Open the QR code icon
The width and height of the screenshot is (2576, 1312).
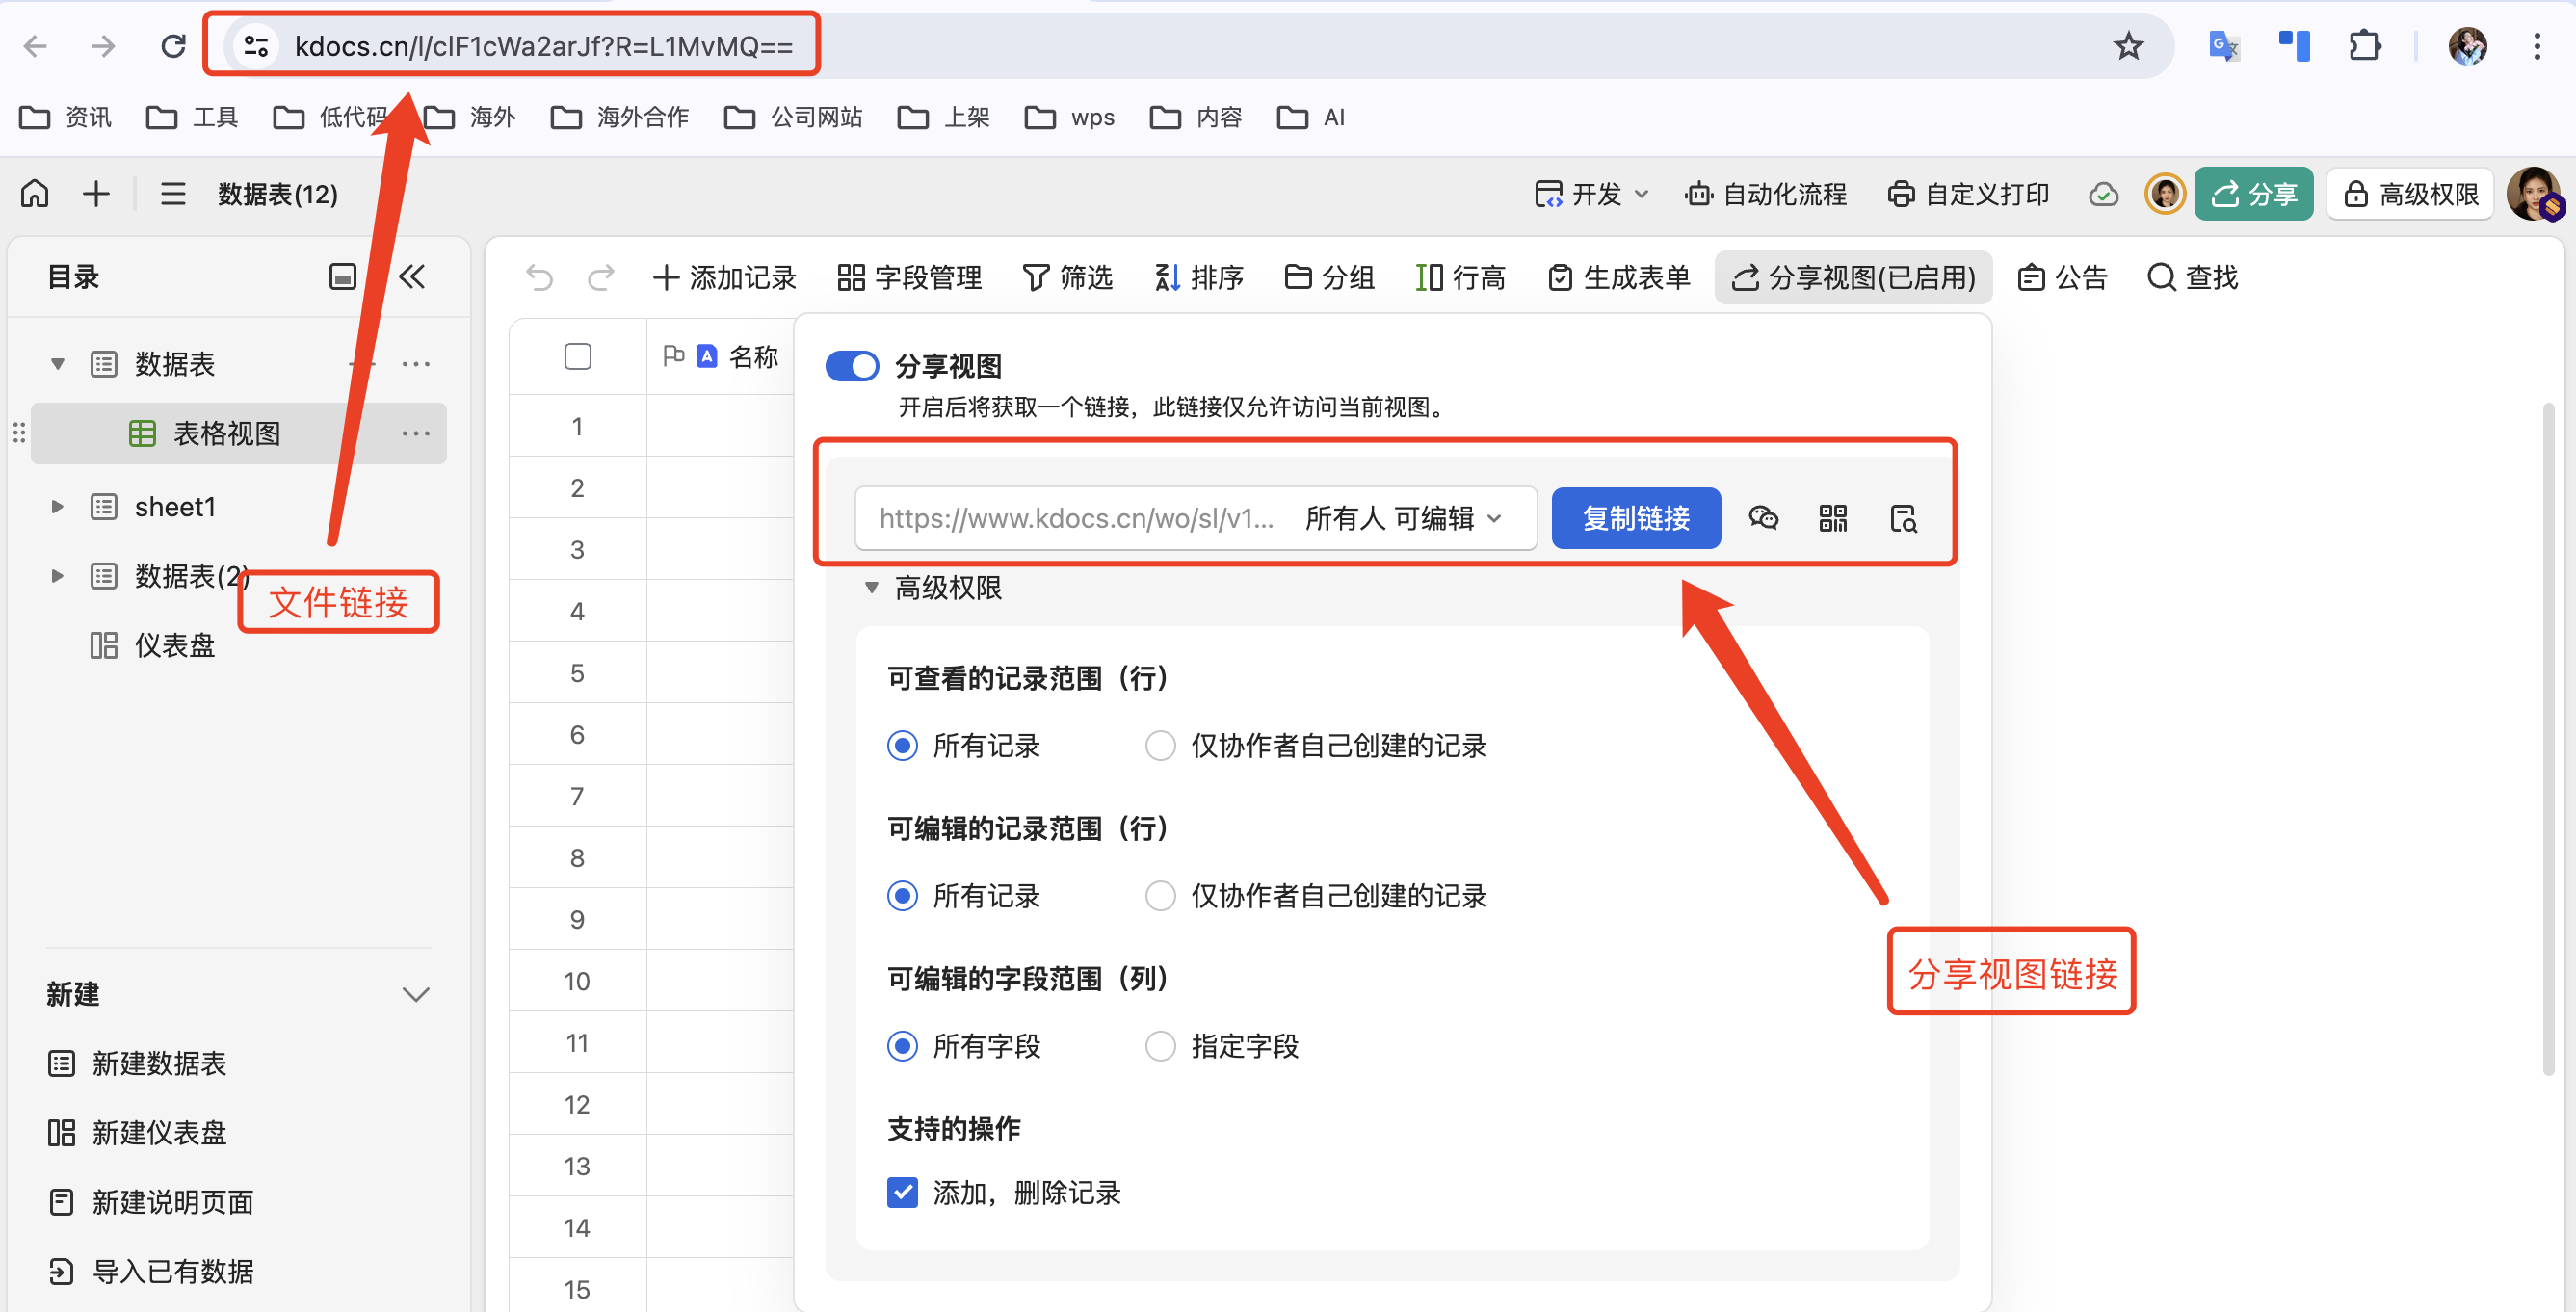click(x=1833, y=518)
